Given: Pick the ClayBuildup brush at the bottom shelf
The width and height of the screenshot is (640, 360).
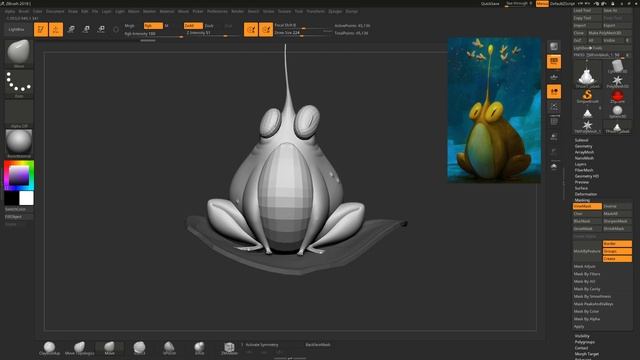Looking at the screenshot, I should click(49, 348).
